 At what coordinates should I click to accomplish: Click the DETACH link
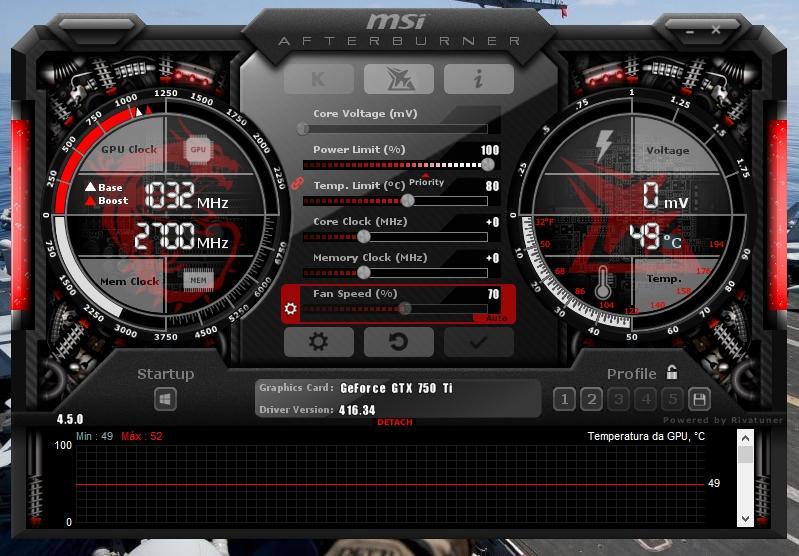395,422
